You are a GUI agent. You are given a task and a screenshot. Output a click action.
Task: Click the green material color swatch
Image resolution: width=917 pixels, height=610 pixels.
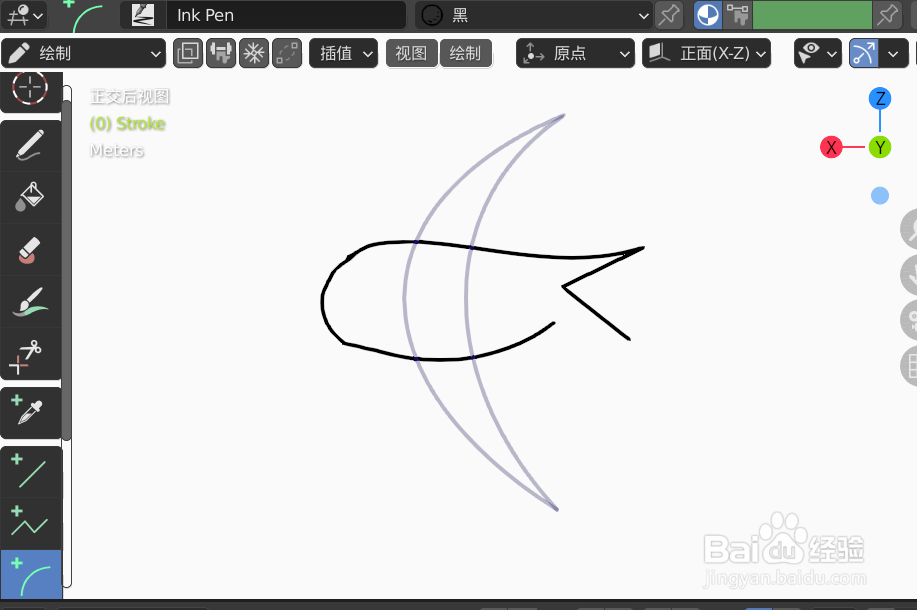(x=812, y=15)
